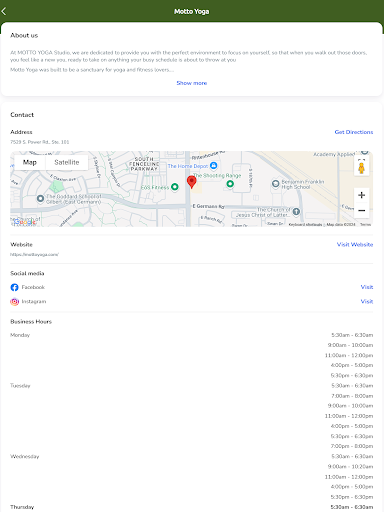
Task: Click the website URL text
Action: click(x=34, y=254)
